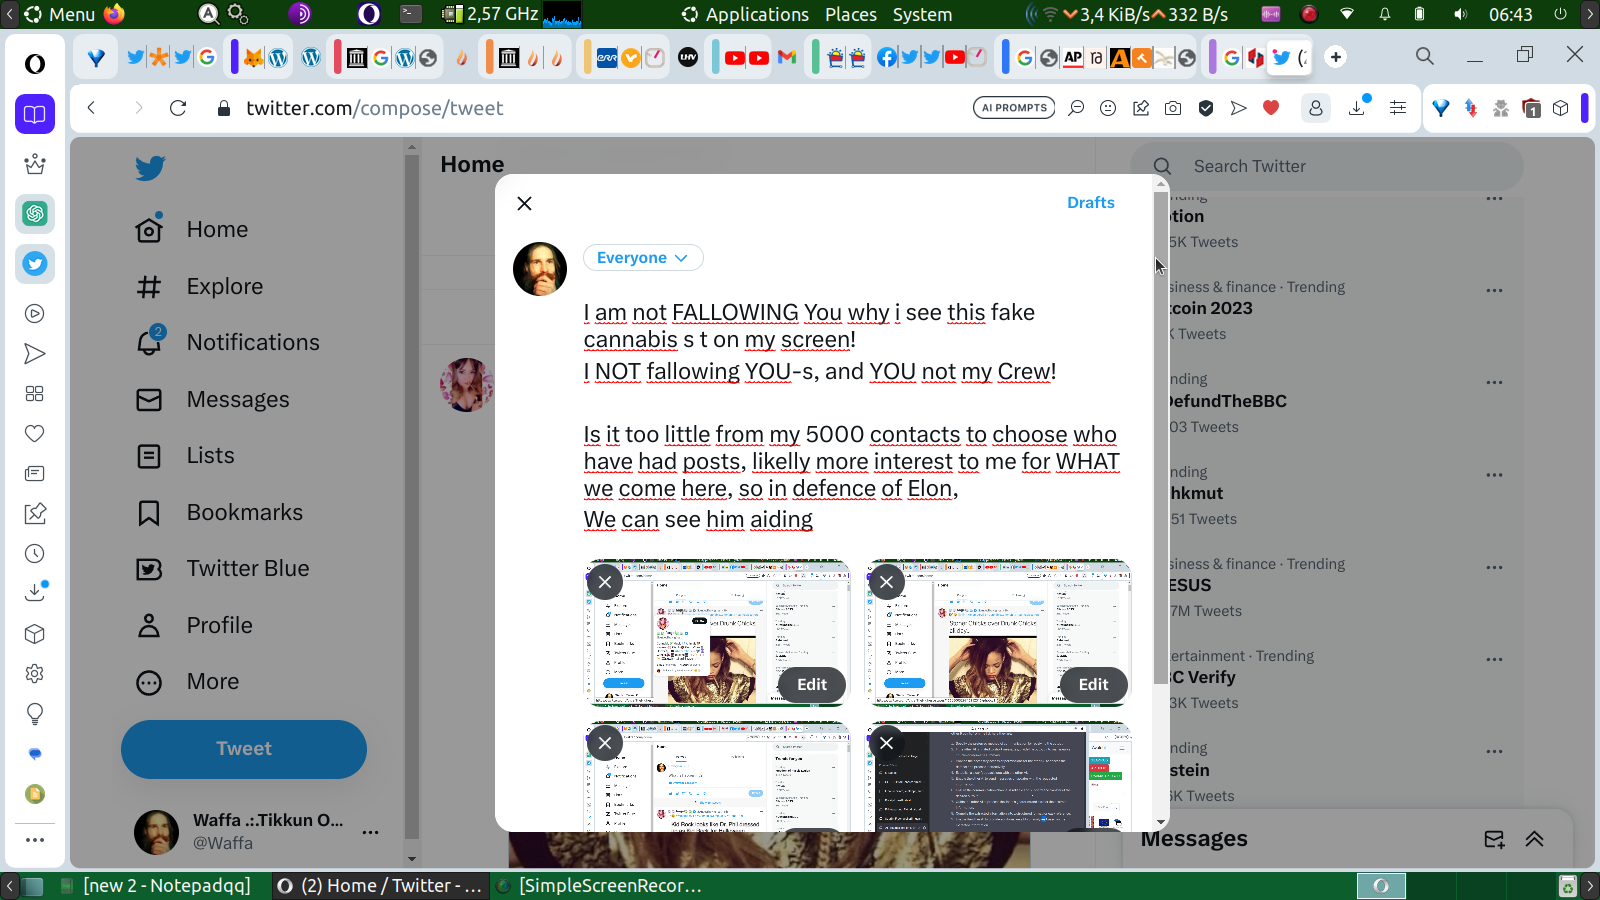This screenshot has height=900, width=1600.
Task: Open the Extensions cube in Opera sidebar
Action: [x=35, y=634]
